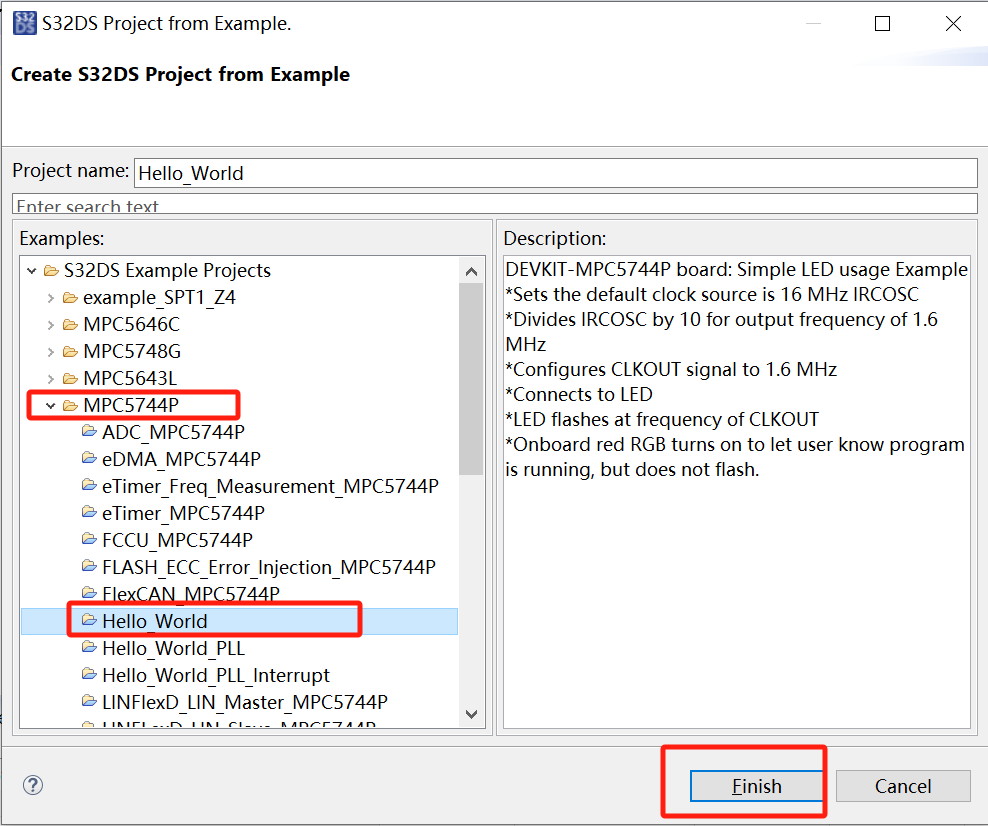988x826 pixels.
Task: Click folder icon of FLASH_ECC_Error_Injection_MPC5744P
Action: tap(89, 566)
